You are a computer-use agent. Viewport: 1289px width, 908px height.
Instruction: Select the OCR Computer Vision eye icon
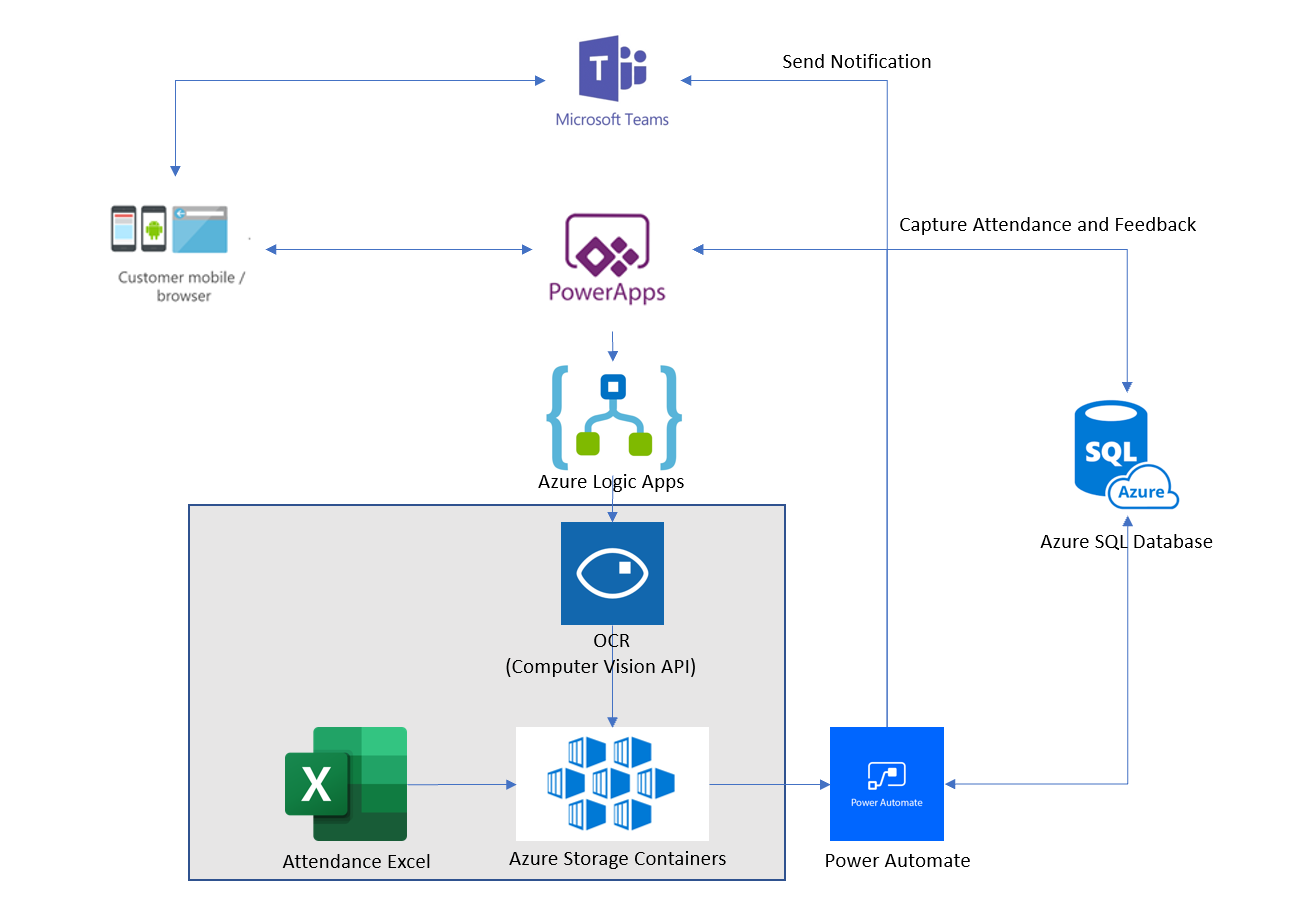[612, 573]
